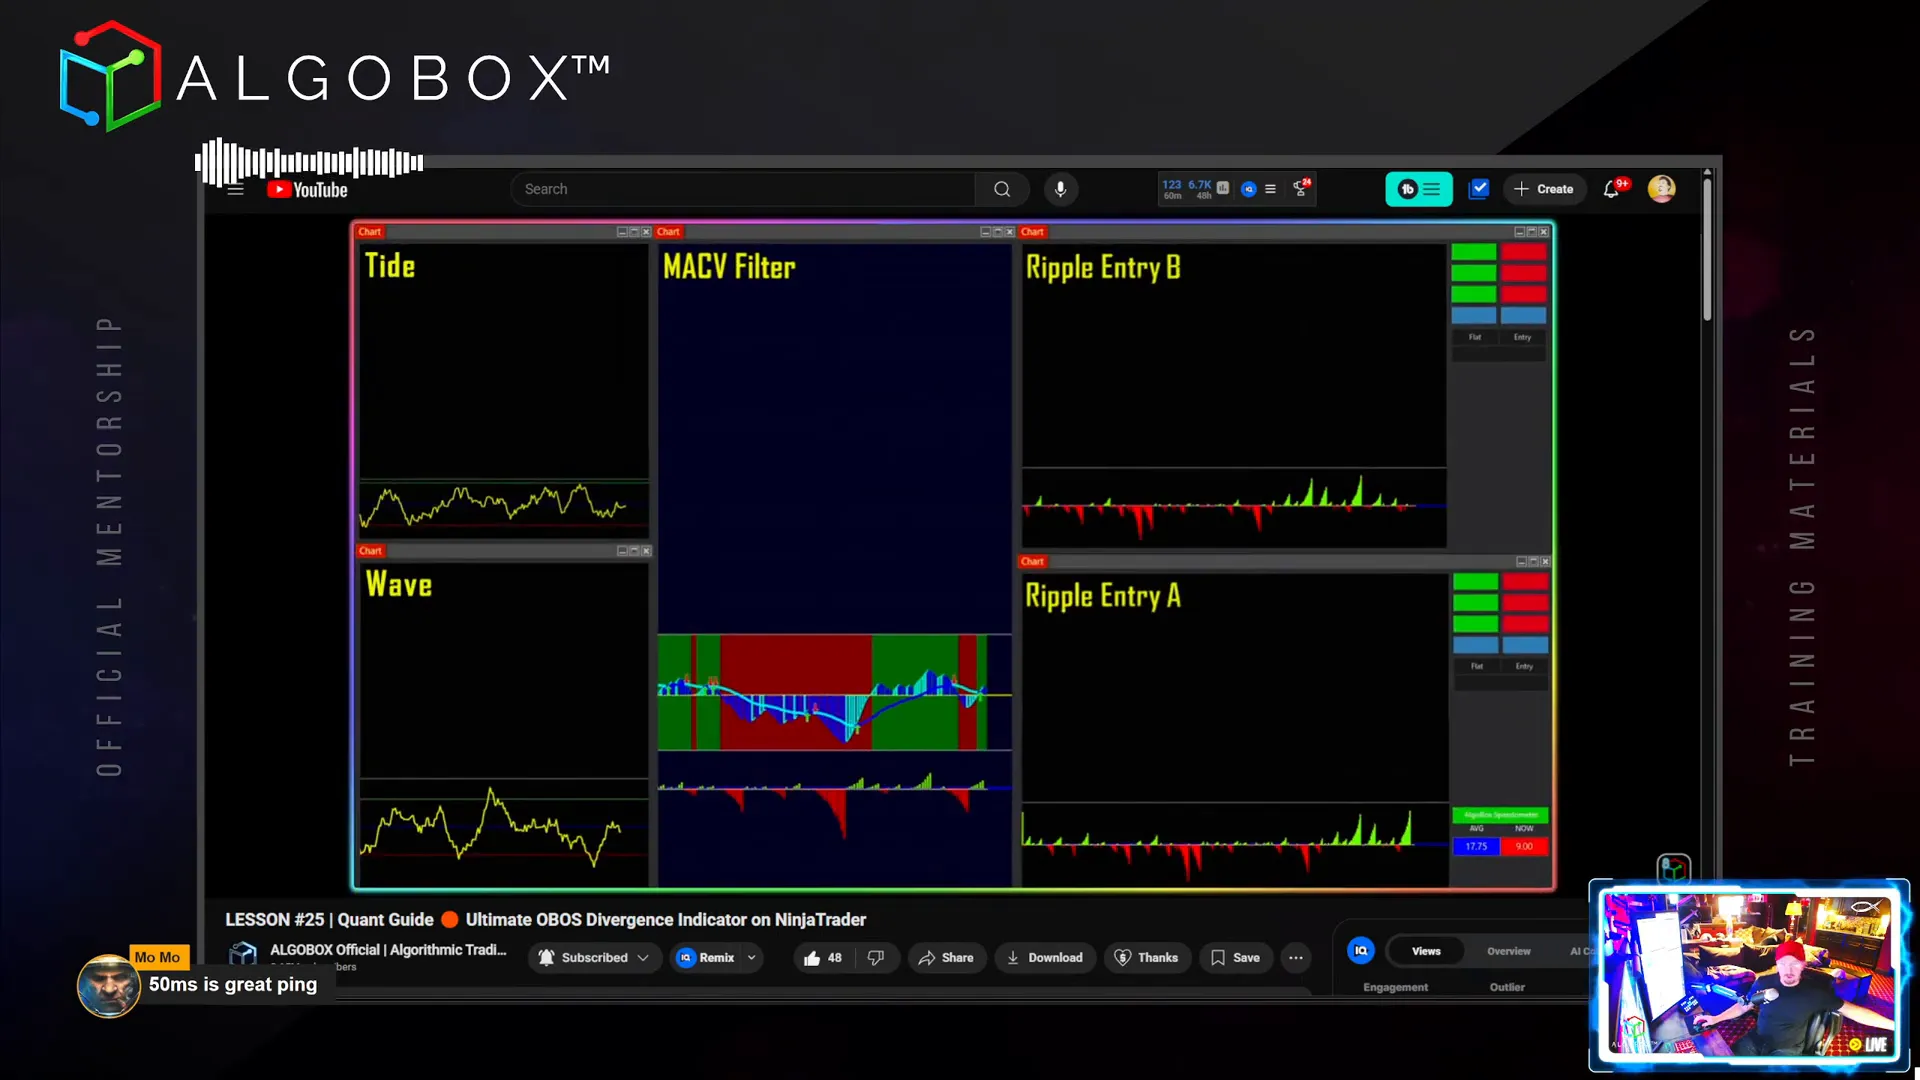
Task: Select the Wave window Chart tab
Action: (x=370, y=551)
